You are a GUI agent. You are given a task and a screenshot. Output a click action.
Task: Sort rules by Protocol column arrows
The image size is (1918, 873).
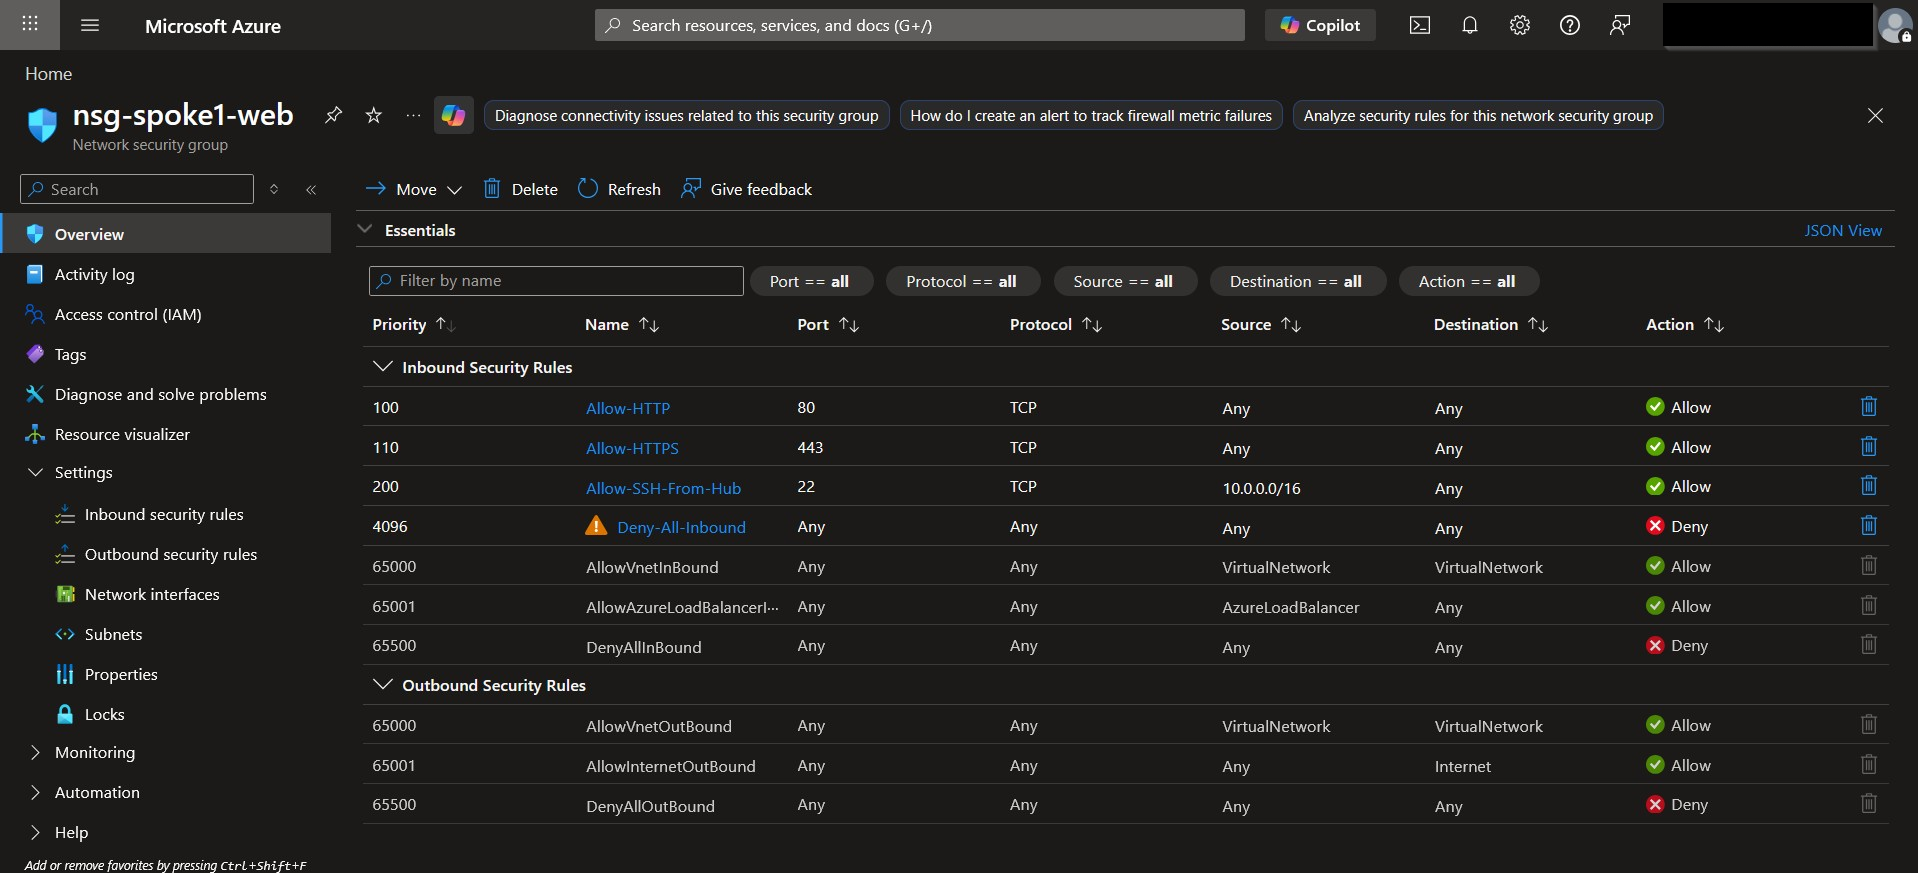coord(1092,324)
